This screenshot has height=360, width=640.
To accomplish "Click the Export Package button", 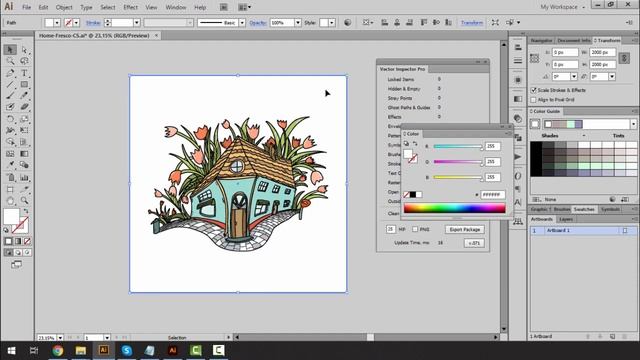I will click(x=464, y=229).
